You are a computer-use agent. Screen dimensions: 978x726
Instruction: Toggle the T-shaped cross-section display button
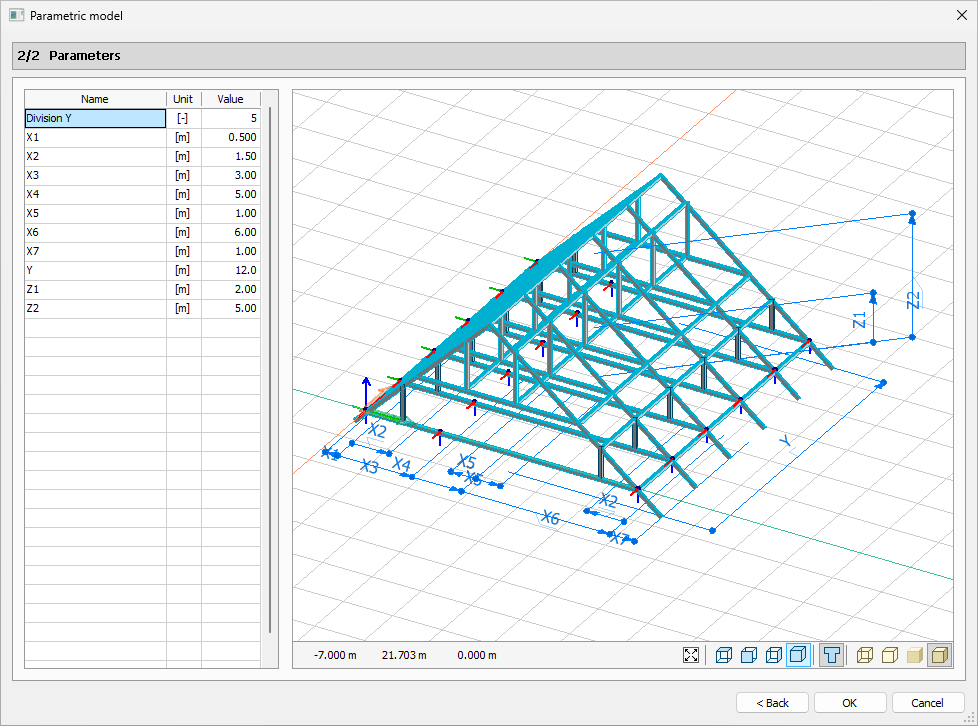click(831, 655)
